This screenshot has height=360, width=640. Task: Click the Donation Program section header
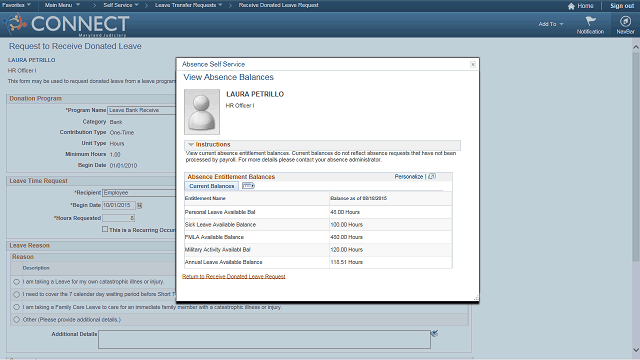coord(36,99)
